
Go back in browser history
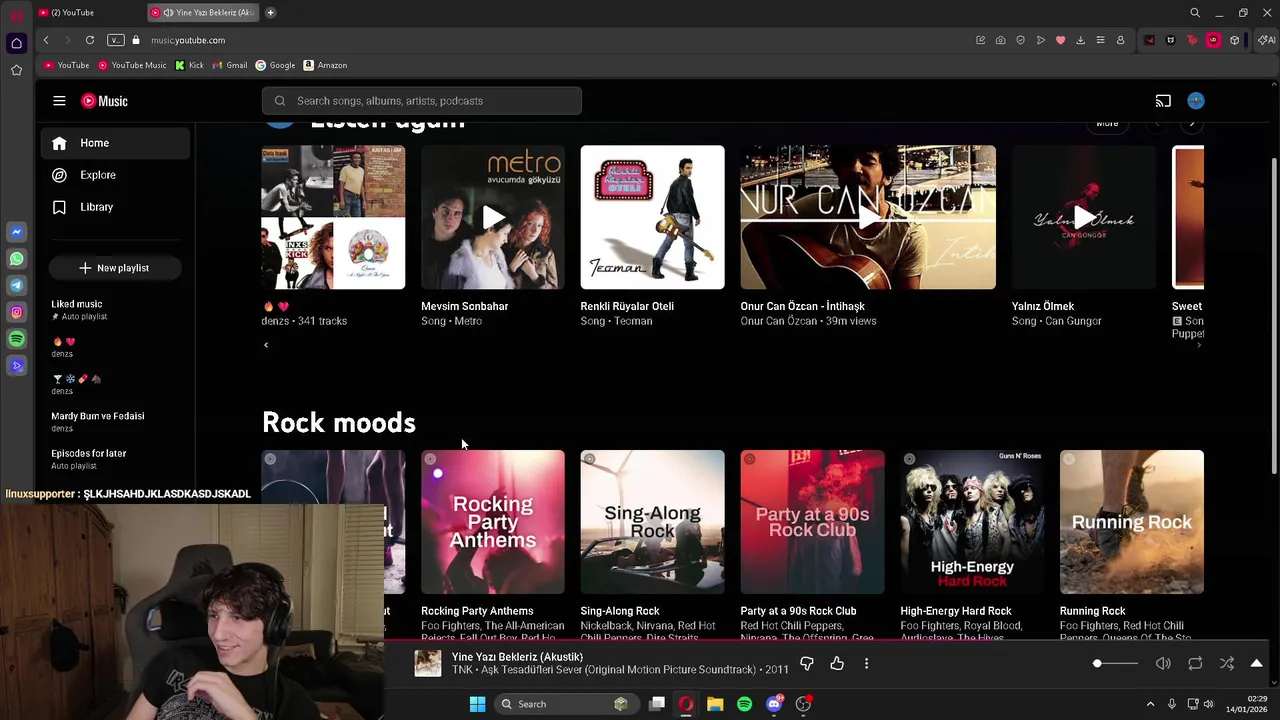46,40
